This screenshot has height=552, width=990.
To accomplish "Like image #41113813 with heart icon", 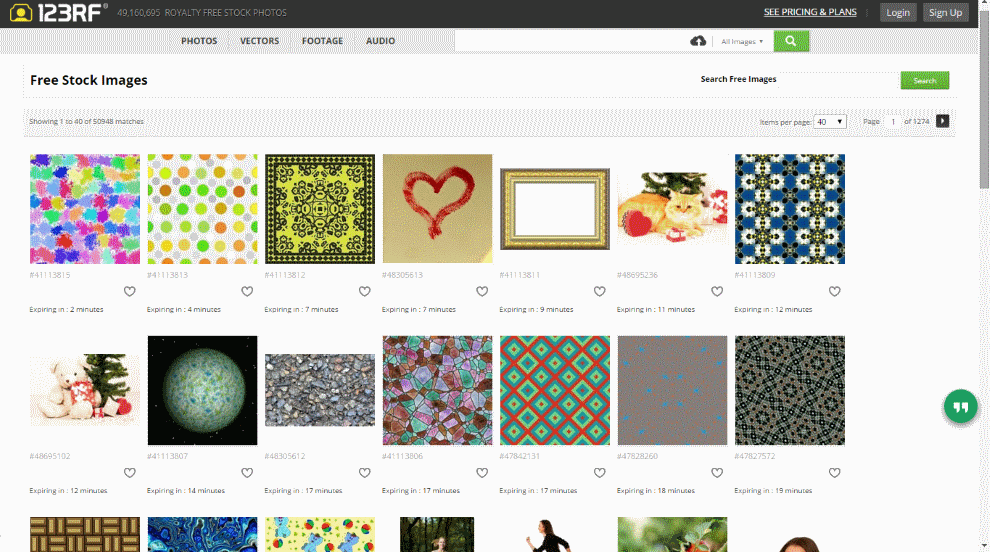I will pos(247,291).
